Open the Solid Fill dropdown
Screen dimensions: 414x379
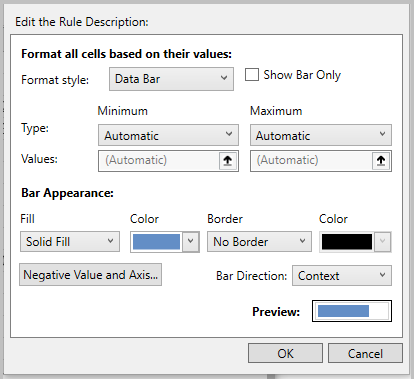coord(70,242)
